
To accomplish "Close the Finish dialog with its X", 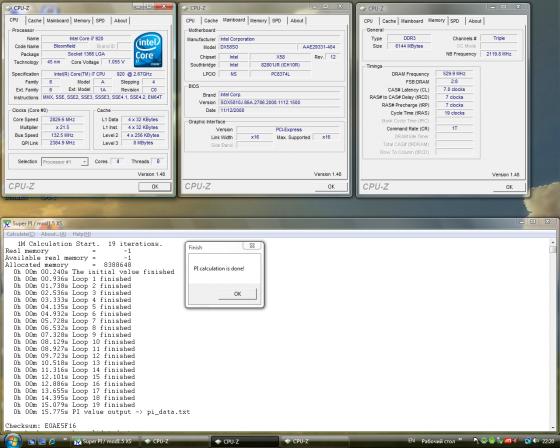I will coord(252,246).
